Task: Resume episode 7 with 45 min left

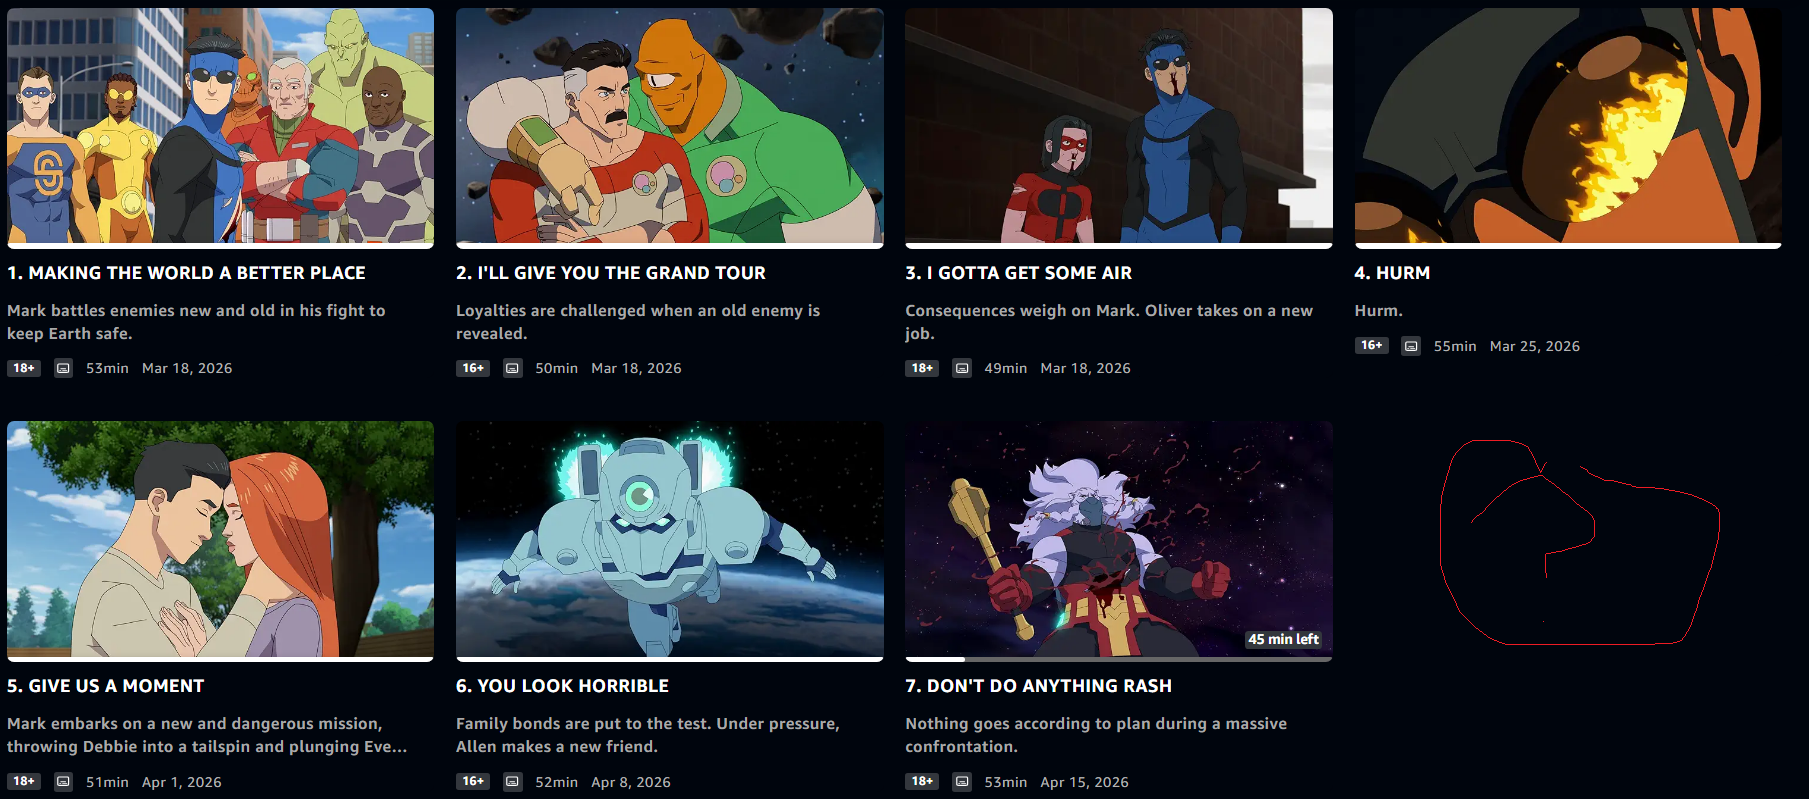Action: 1119,539
